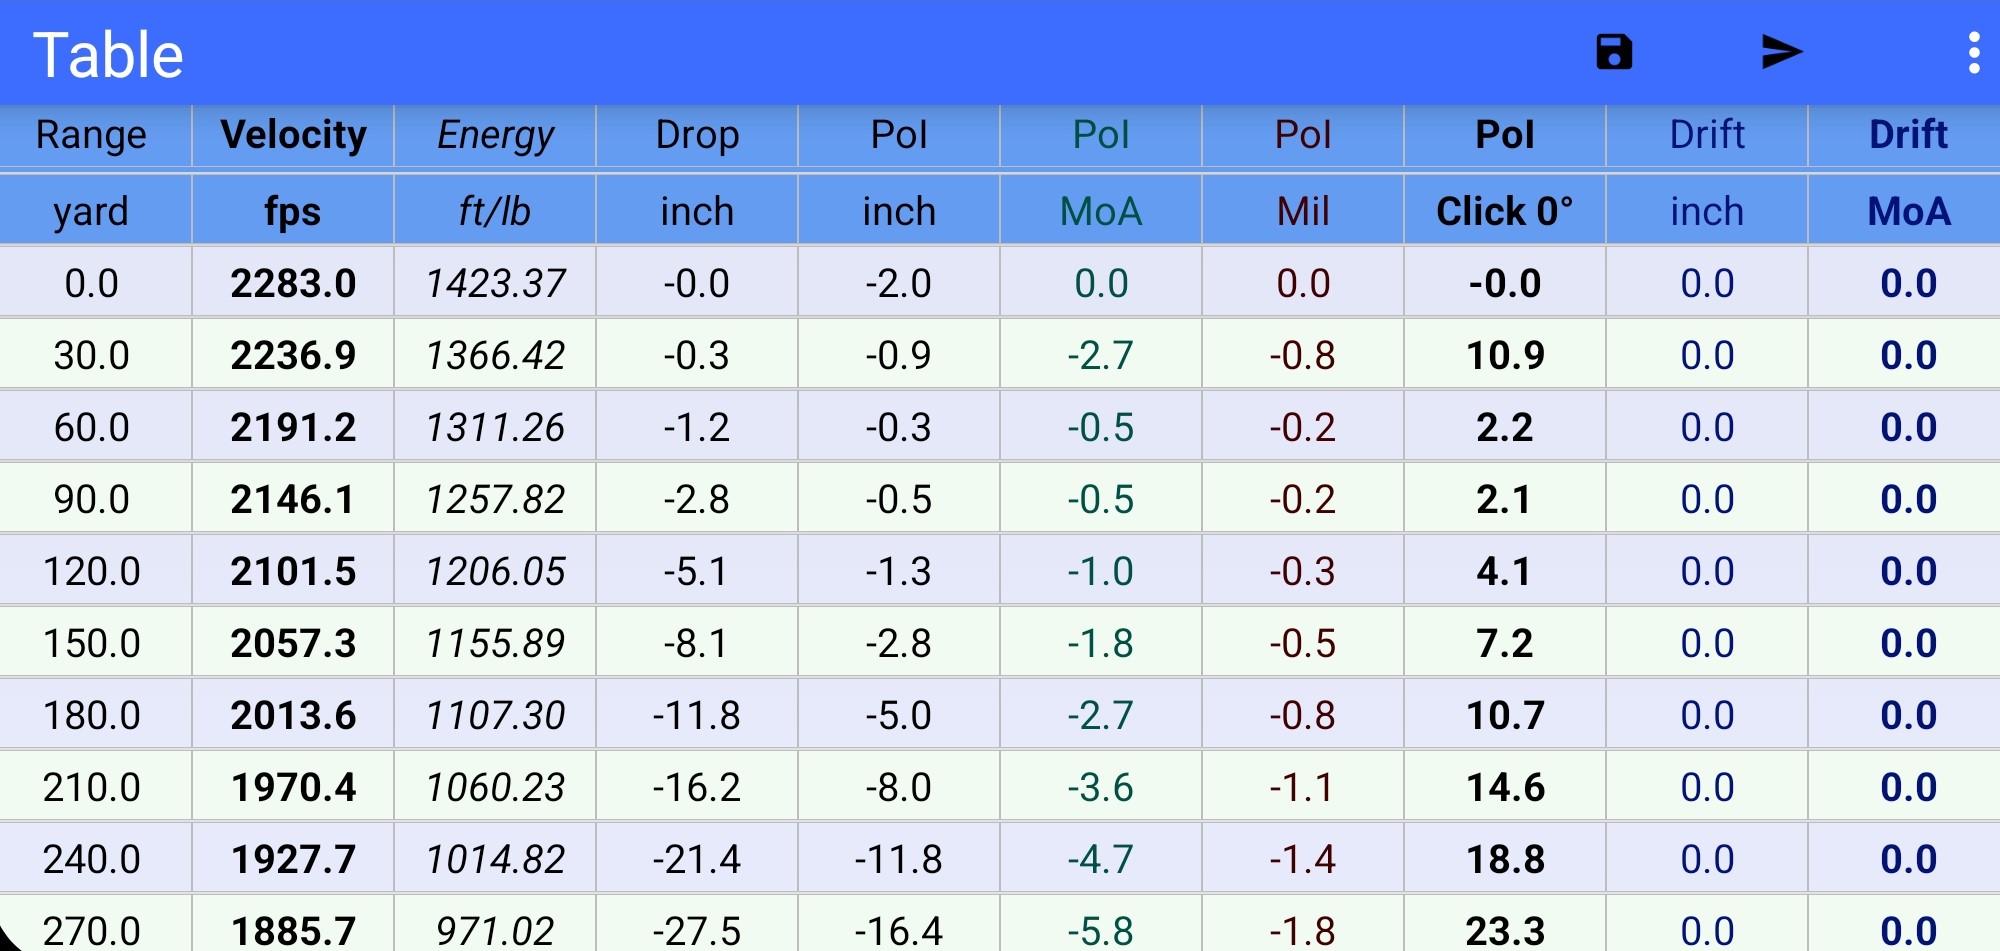This screenshot has height=951, width=2000.
Task: Select the Velocity column header
Action: click(293, 135)
